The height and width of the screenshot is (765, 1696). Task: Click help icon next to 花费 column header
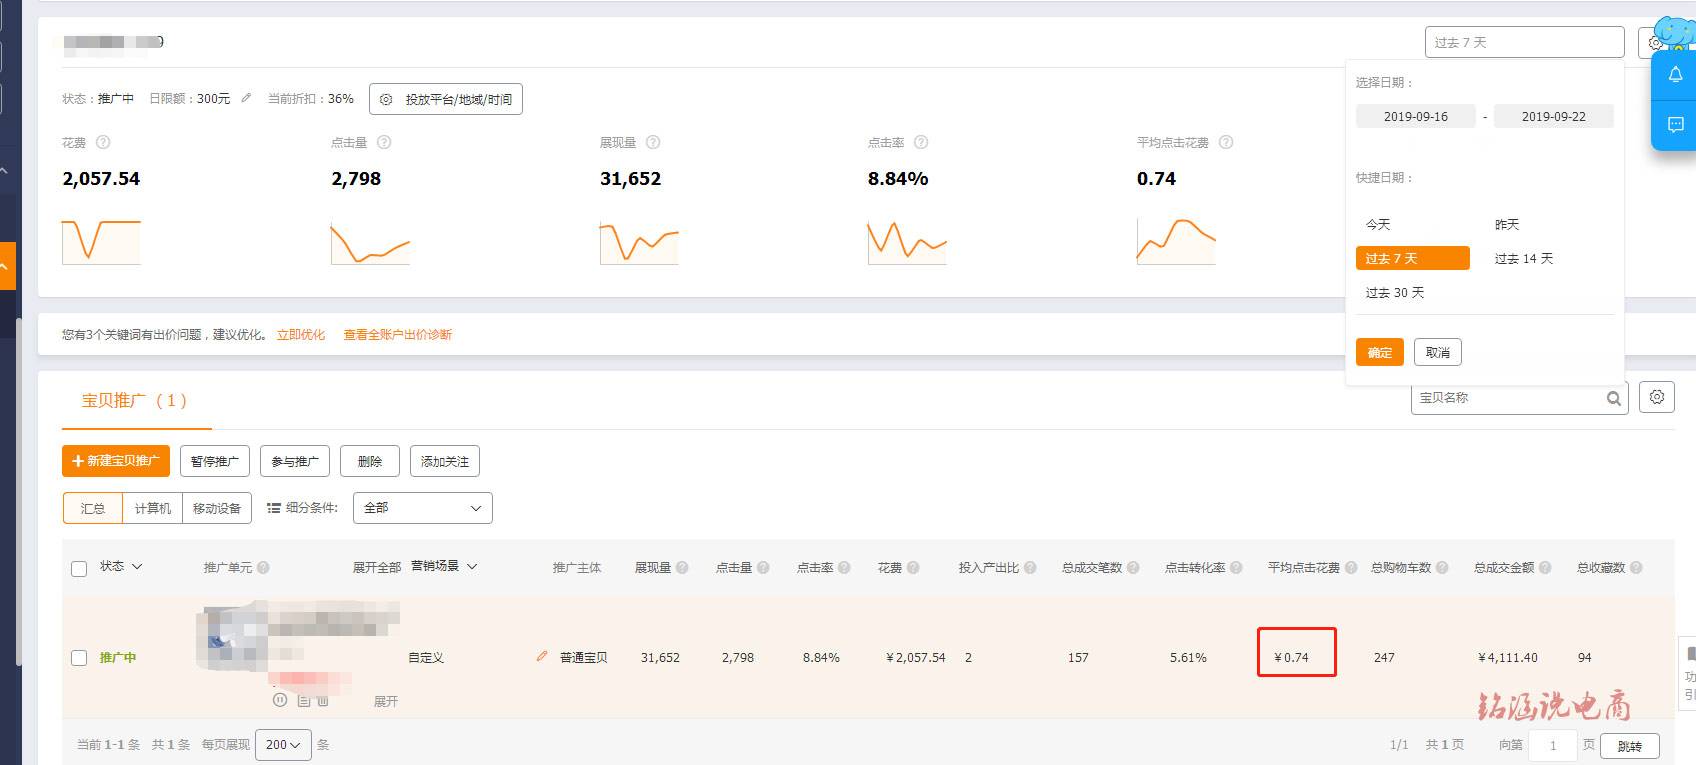pos(912,567)
